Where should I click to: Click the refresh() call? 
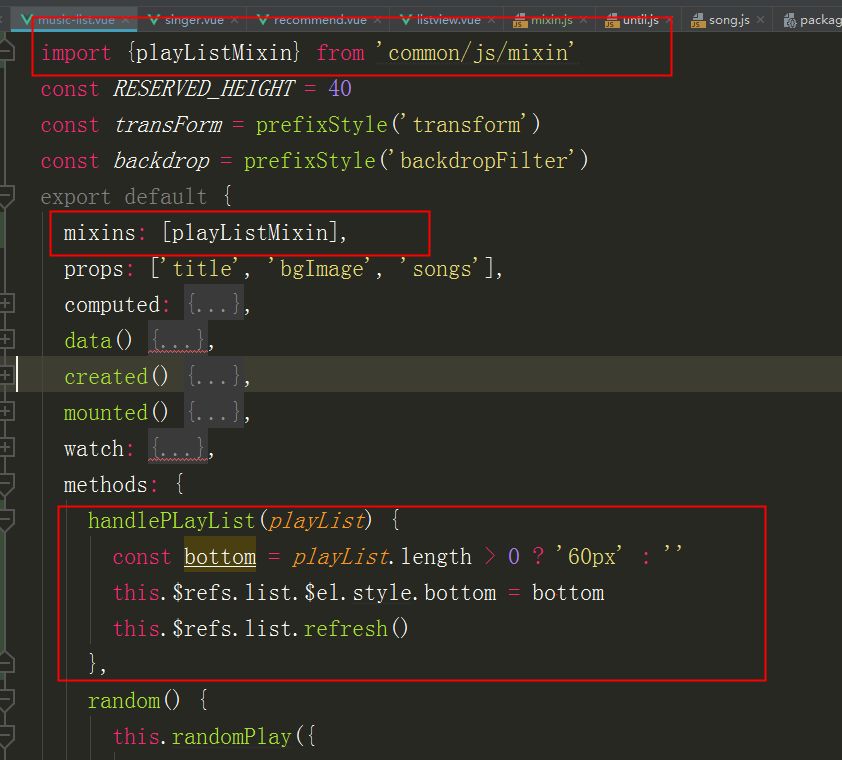[355, 628]
